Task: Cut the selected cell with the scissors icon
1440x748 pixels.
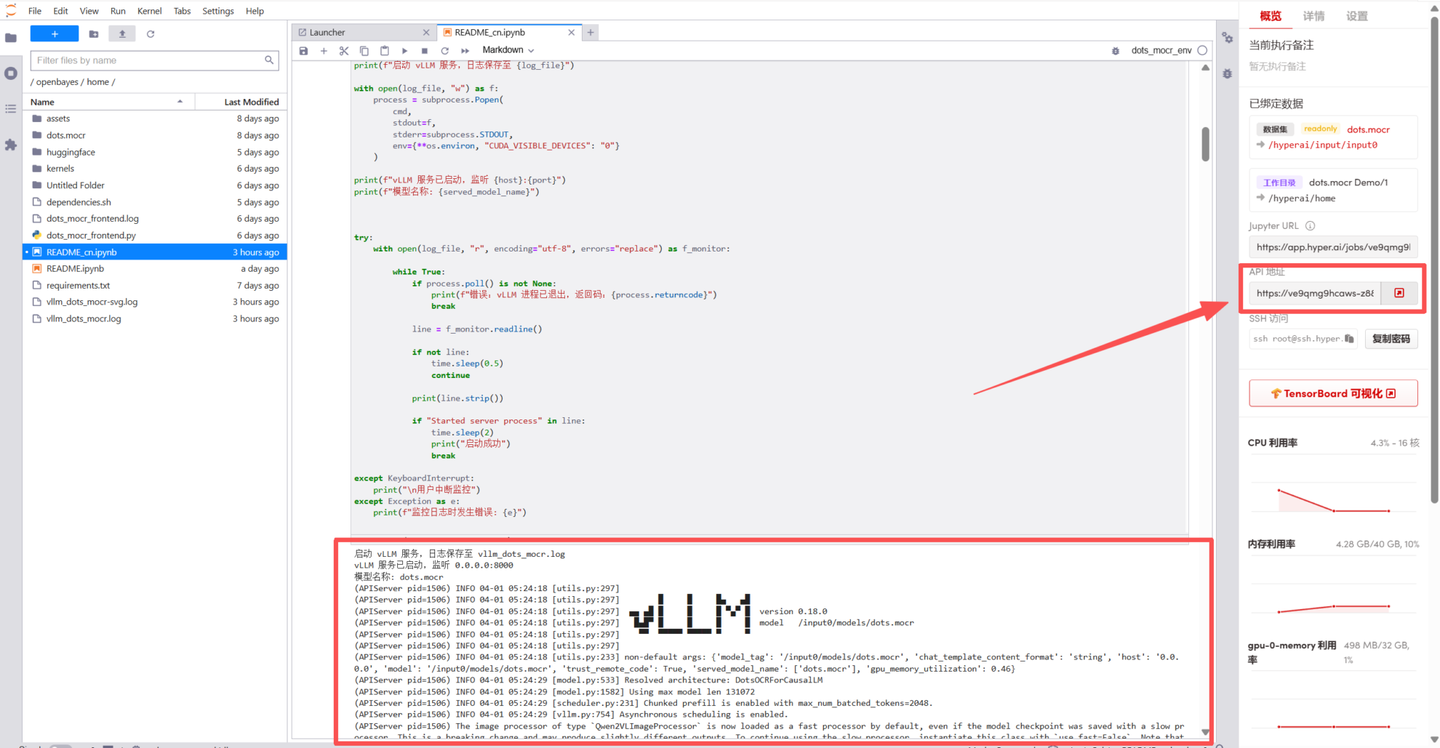Action: point(344,50)
